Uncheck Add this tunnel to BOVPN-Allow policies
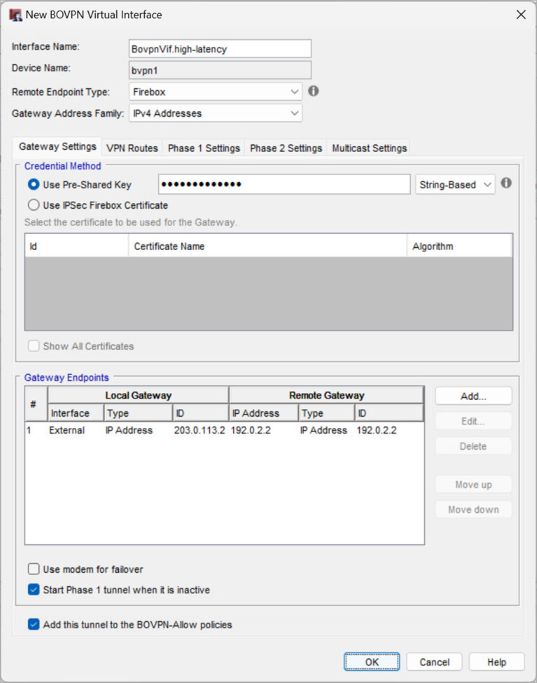The height and width of the screenshot is (683, 537). tap(34, 625)
